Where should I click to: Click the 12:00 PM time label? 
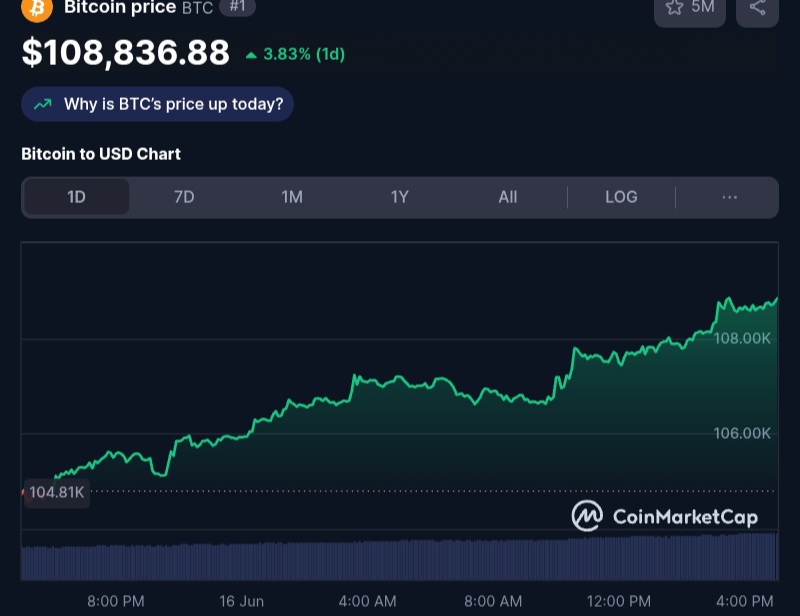coord(618,601)
